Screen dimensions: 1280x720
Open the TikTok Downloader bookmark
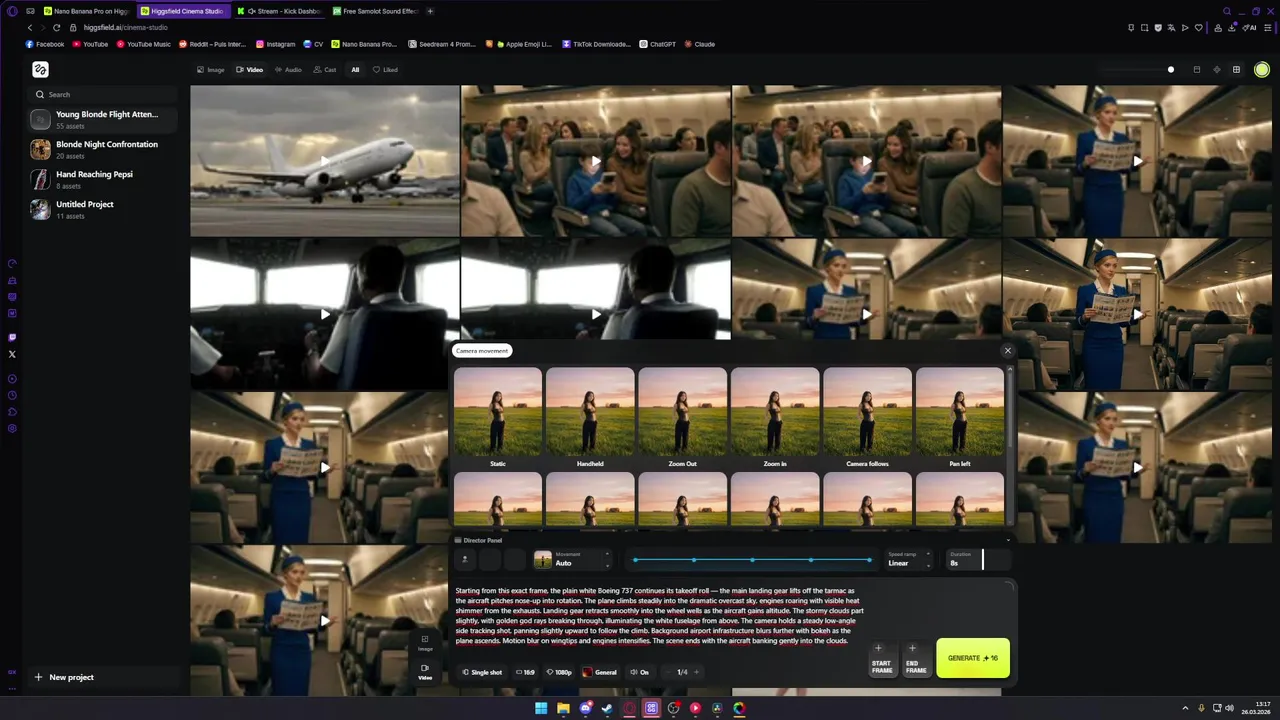[x=597, y=44]
